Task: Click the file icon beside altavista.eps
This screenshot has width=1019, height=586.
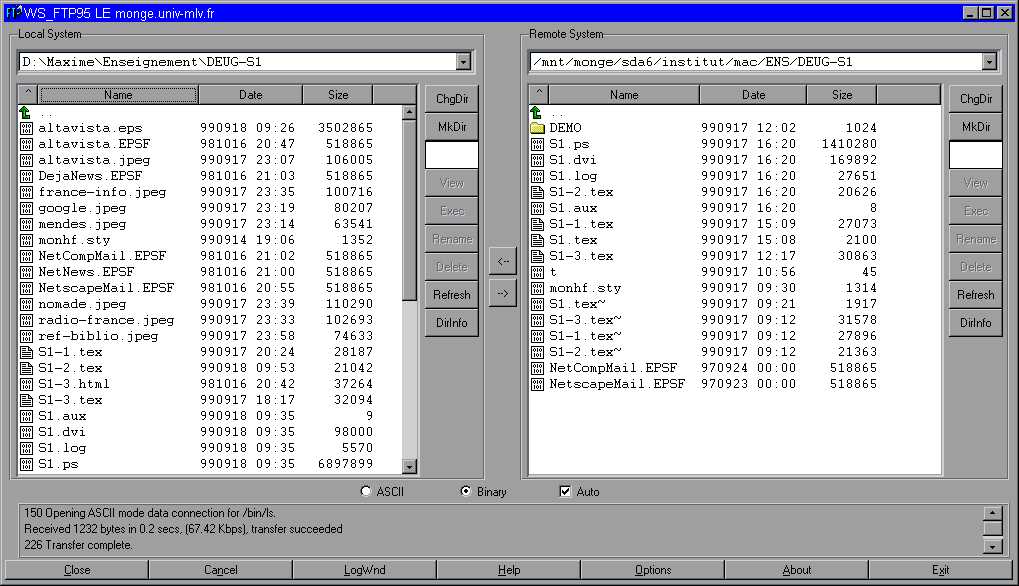Action: pyautogui.click(x=26, y=128)
